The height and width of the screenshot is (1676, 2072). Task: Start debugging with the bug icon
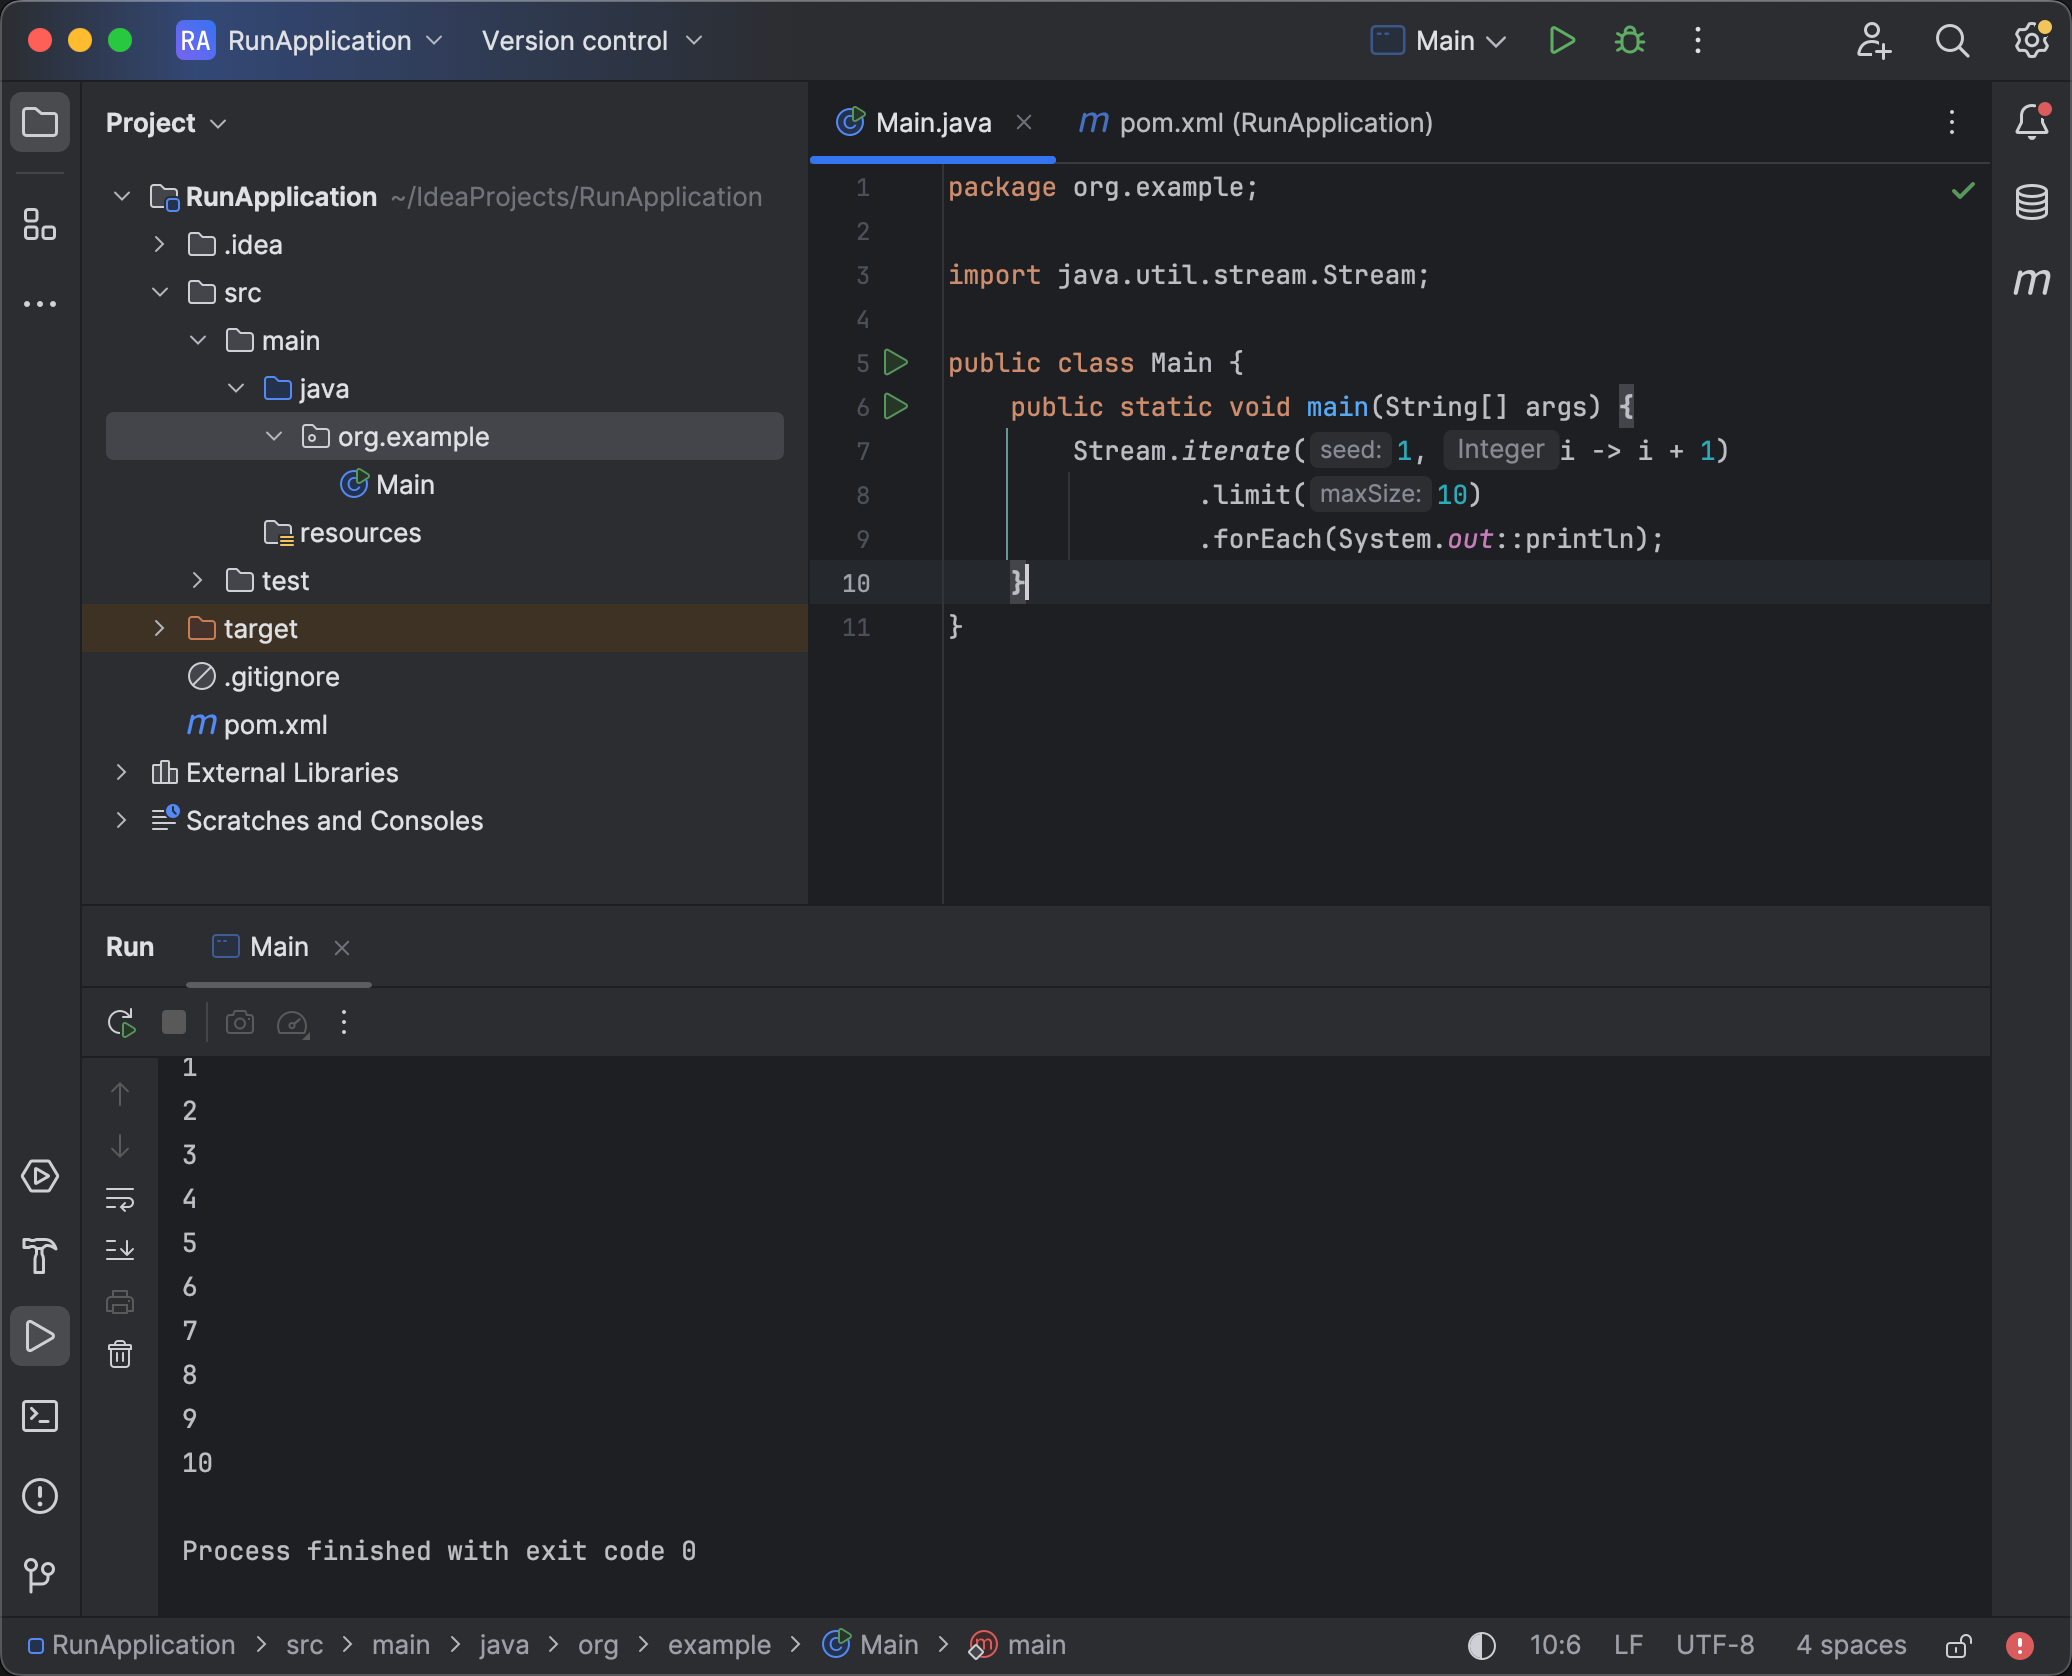(x=1628, y=41)
